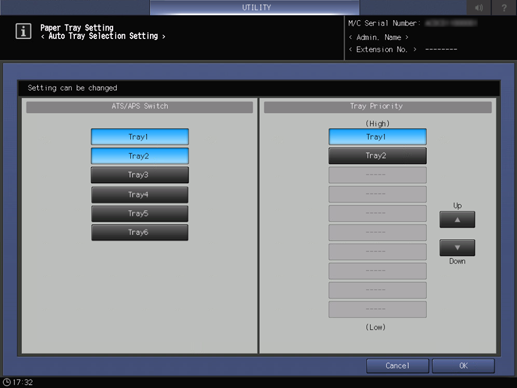517x388 pixels.
Task: Toggle Tray1 in ATS/APS Switch
Action: tap(140, 137)
